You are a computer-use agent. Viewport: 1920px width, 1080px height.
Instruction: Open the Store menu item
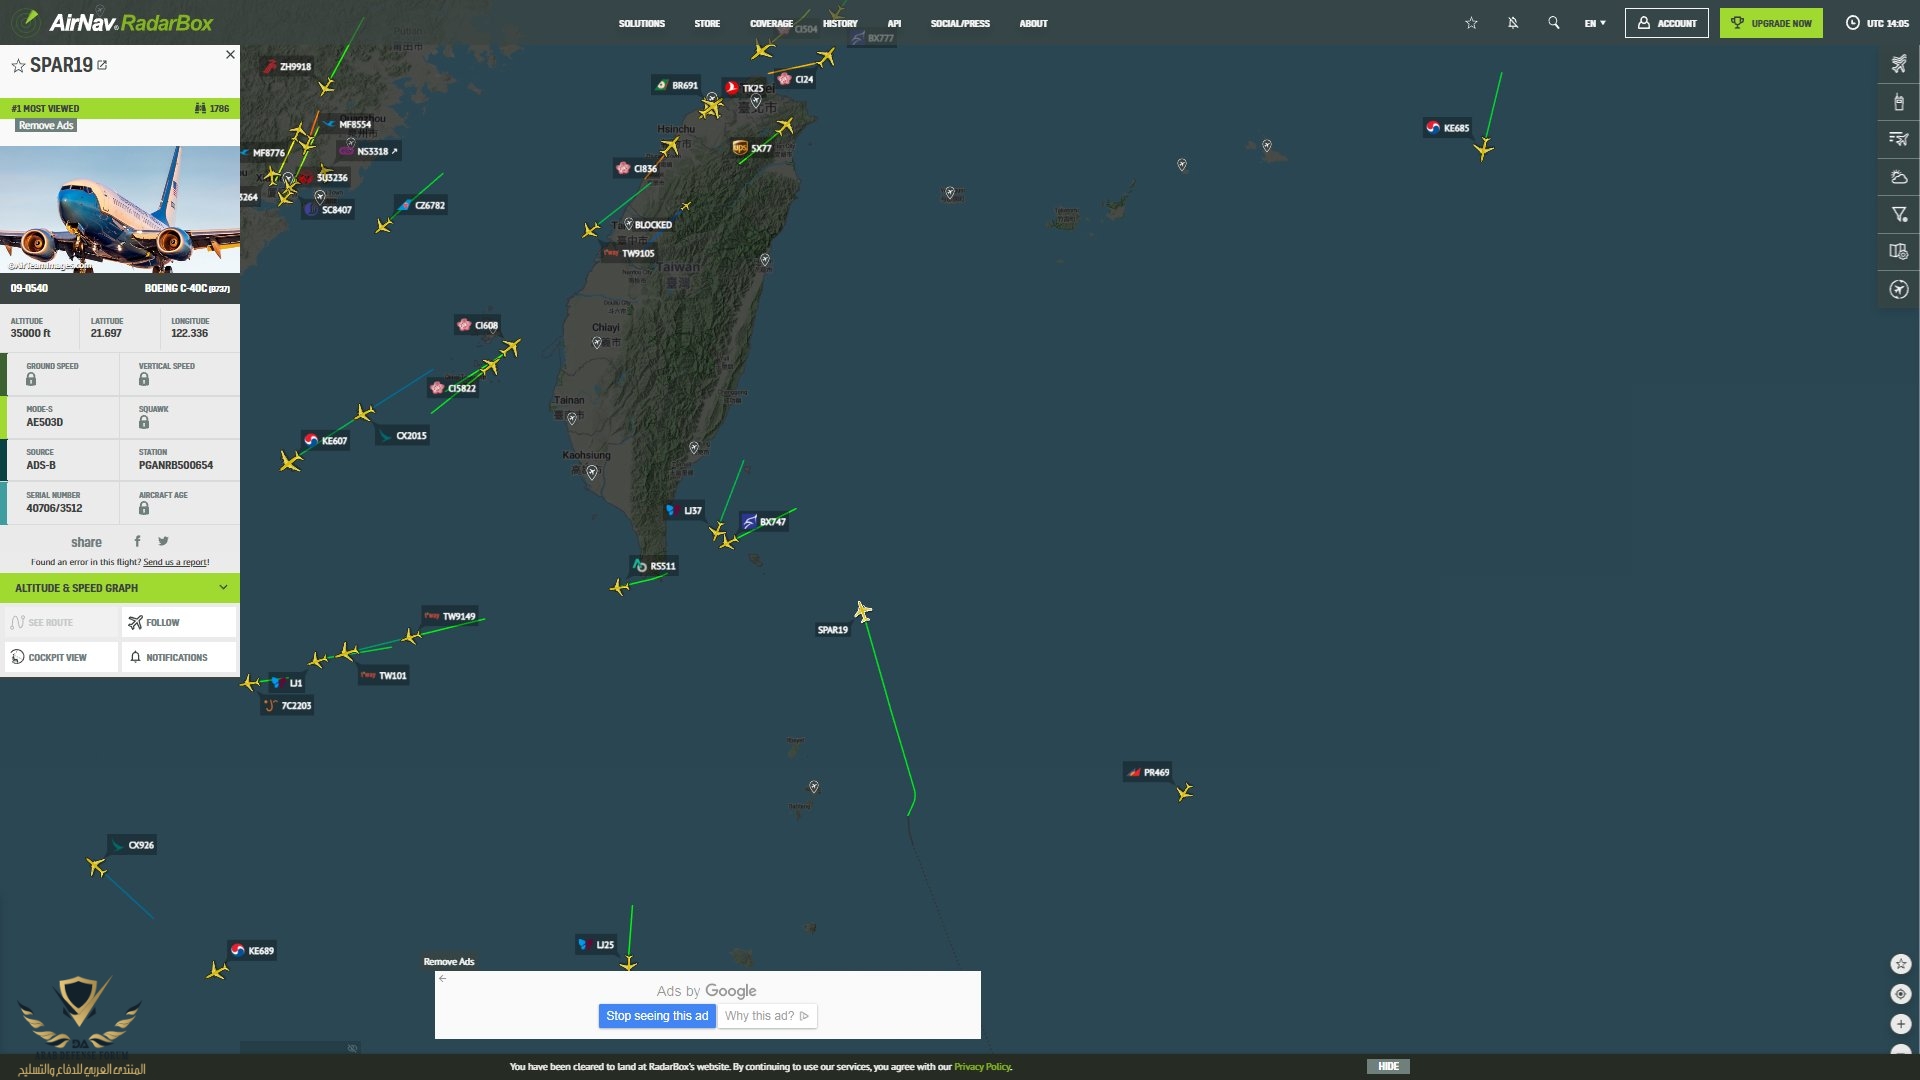(707, 23)
